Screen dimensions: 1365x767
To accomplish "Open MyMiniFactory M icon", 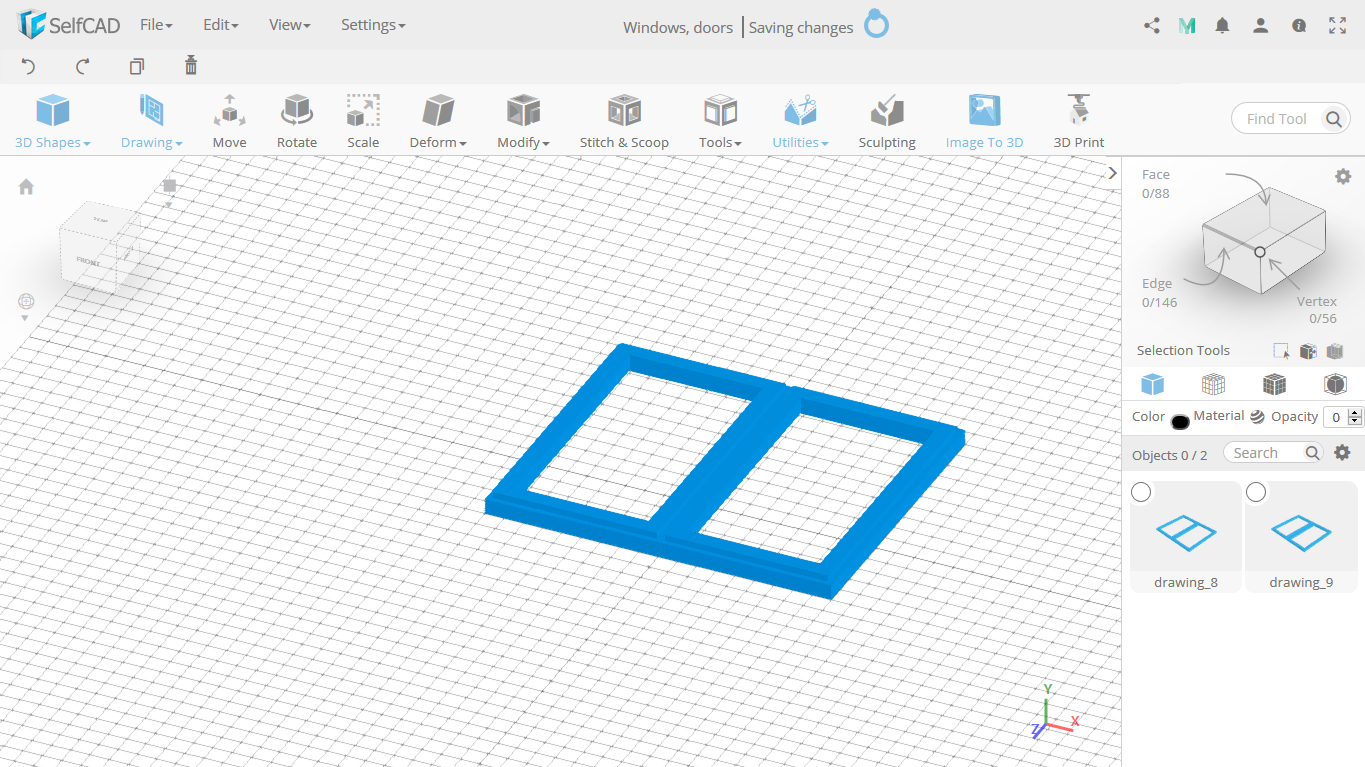I will 1187,26.
